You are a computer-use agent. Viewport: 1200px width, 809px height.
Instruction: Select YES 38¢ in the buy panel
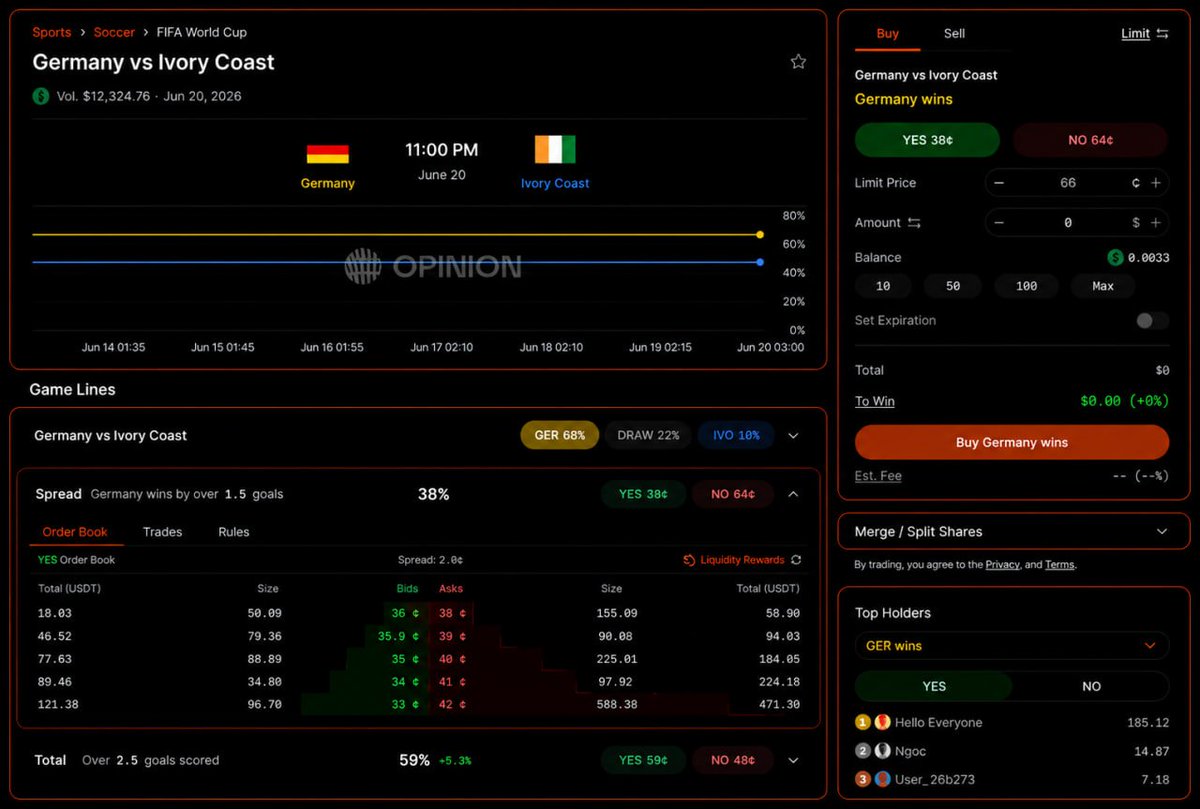point(927,140)
